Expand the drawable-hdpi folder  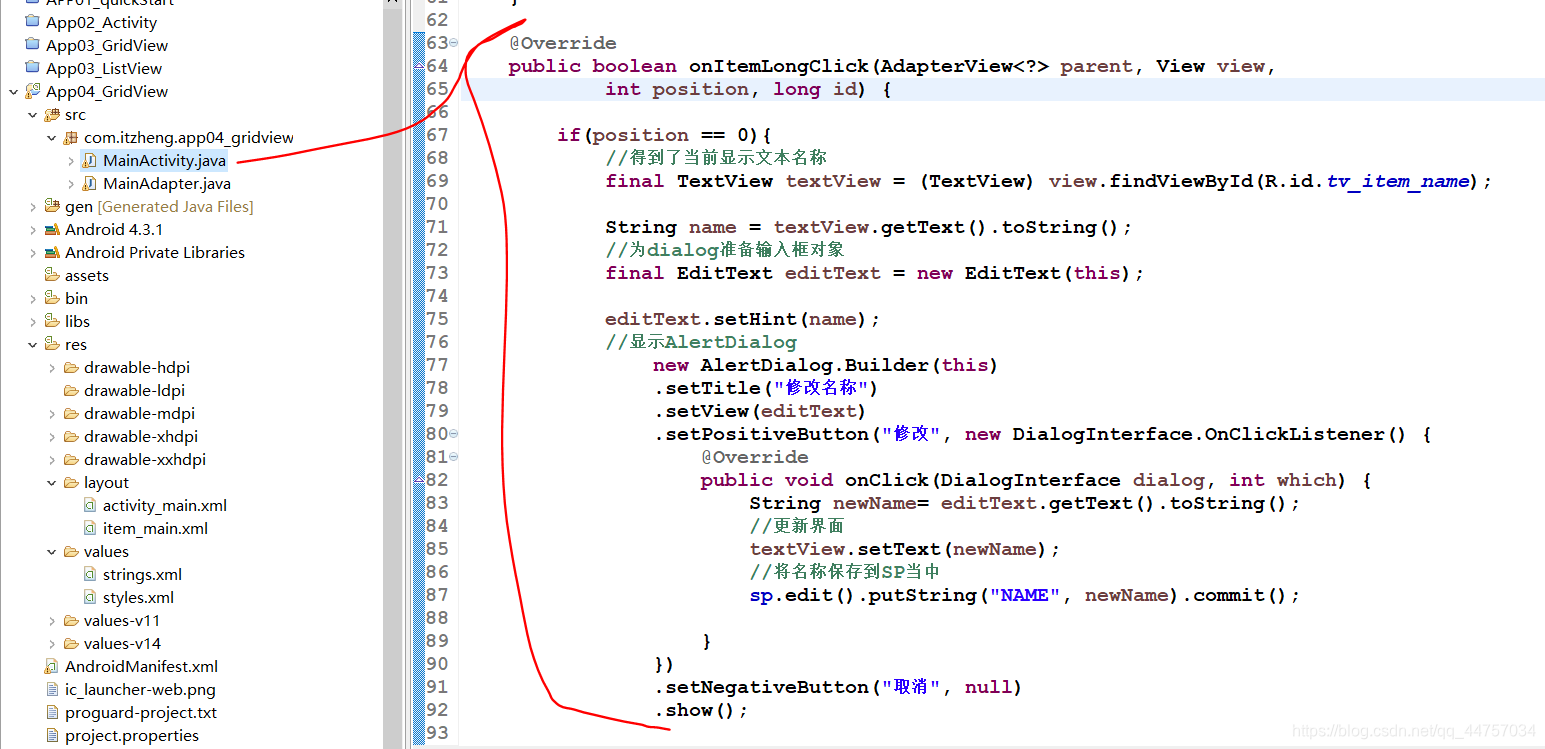pos(51,367)
